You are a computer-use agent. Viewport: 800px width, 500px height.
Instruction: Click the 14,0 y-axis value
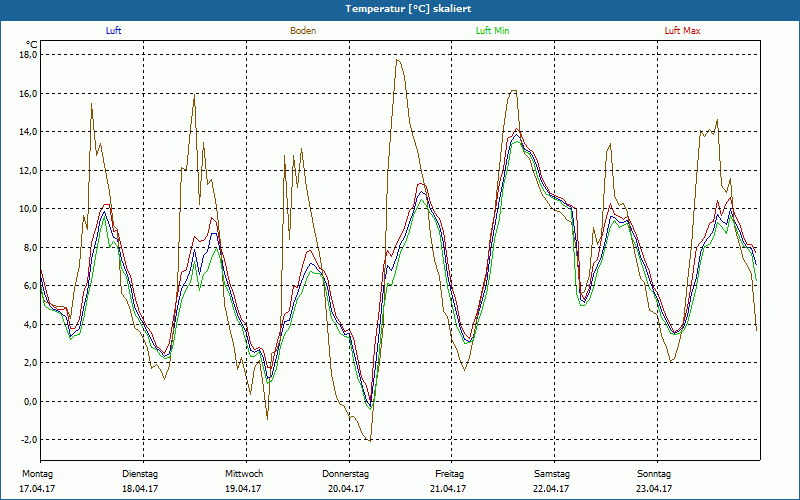pyautogui.click(x=28, y=132)
